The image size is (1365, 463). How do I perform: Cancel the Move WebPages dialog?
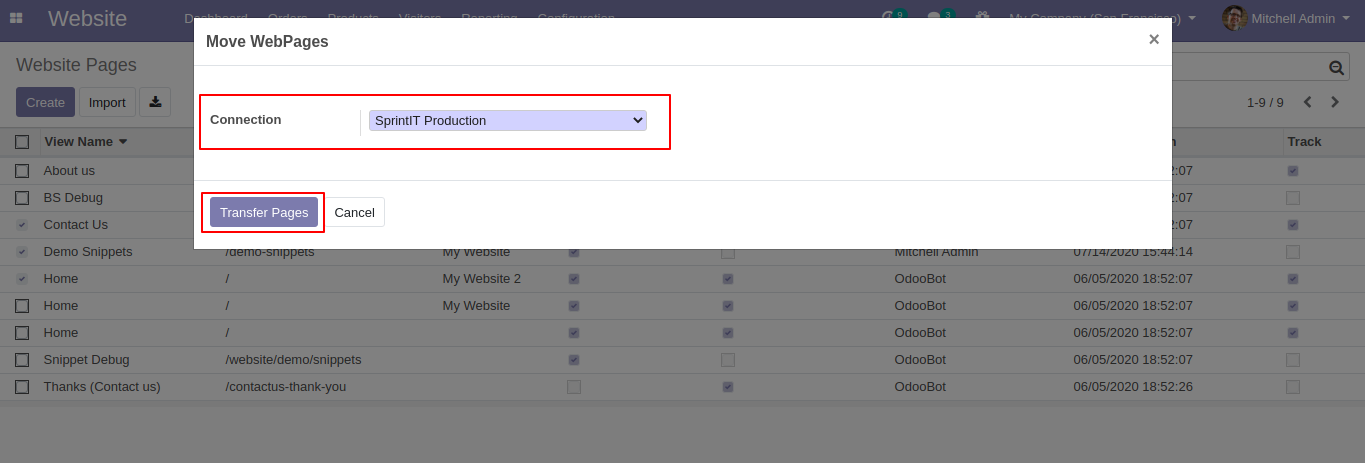[354, 212]
